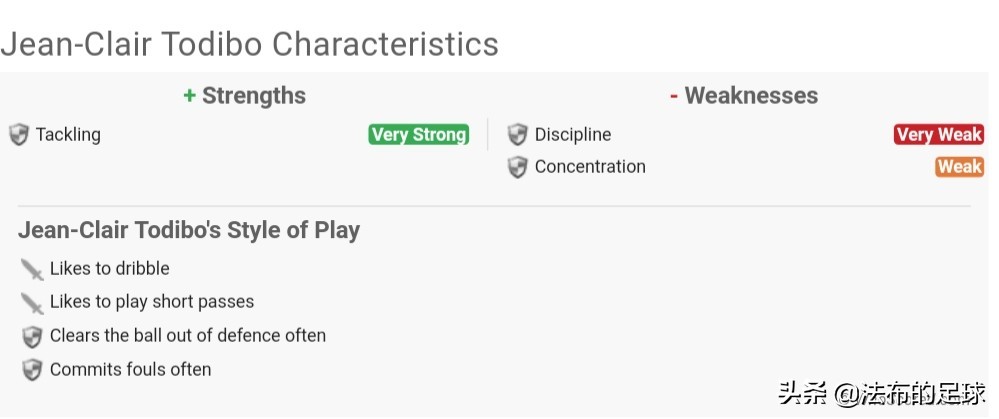Select the Discipline weakness label
This screenshot has width=999, height=419.
coord(573,135)
